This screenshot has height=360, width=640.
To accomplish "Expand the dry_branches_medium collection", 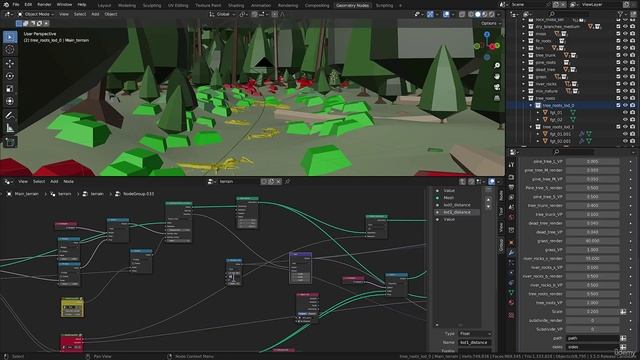I will click(x=524, y=27).
